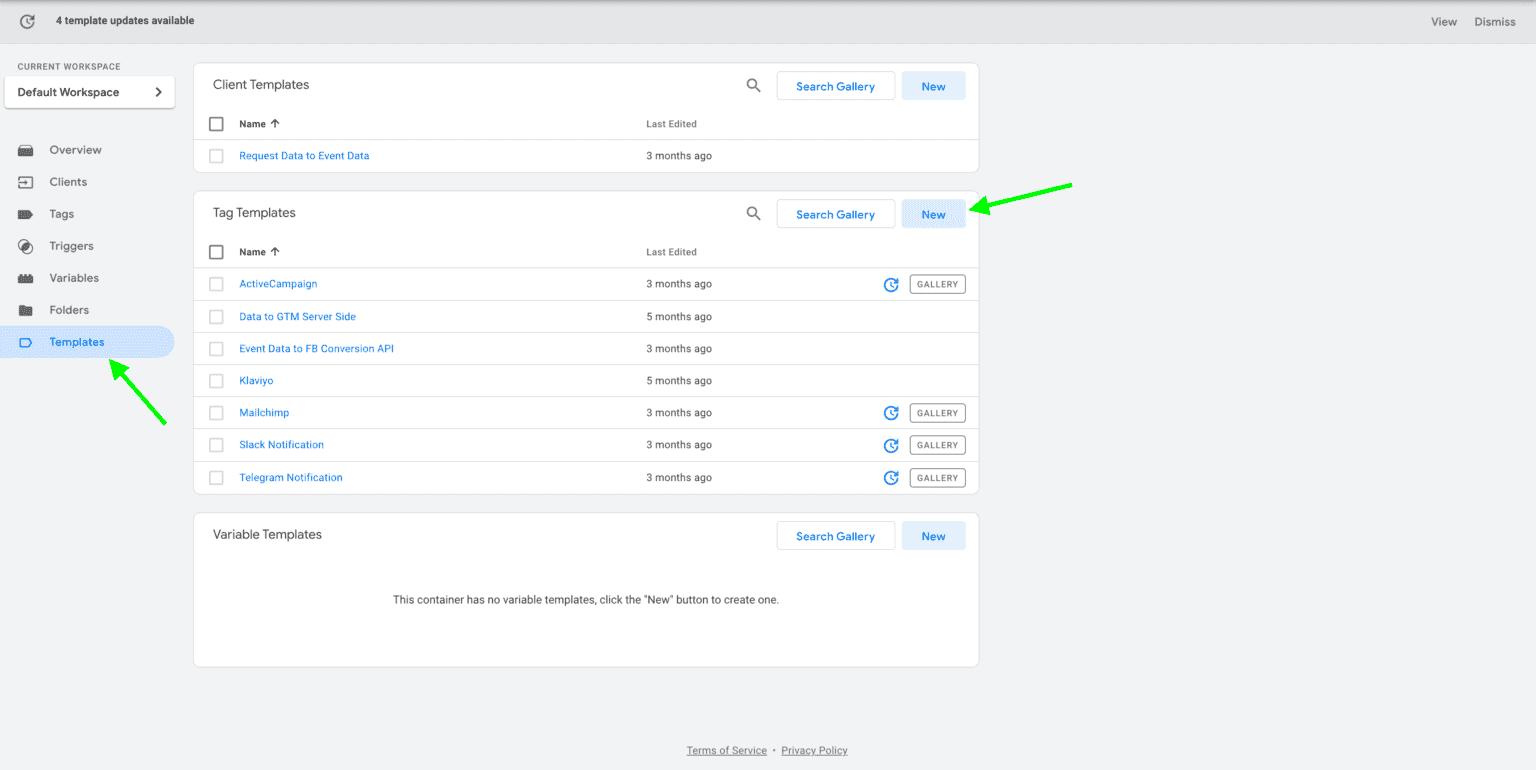The width and height of the screenshot is (1536, 770).
Task: Search Tag Templates with magnifier icon
Action: click(x=754, y=214)
